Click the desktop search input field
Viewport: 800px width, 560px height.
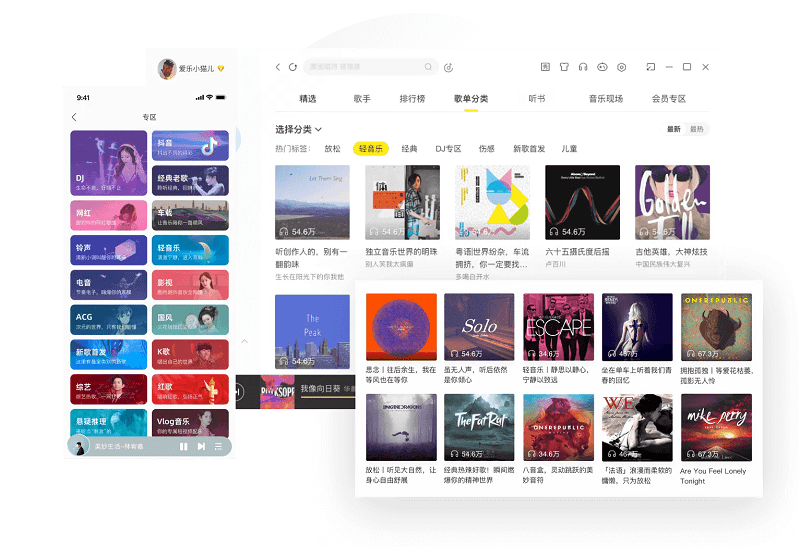point(371,67)
